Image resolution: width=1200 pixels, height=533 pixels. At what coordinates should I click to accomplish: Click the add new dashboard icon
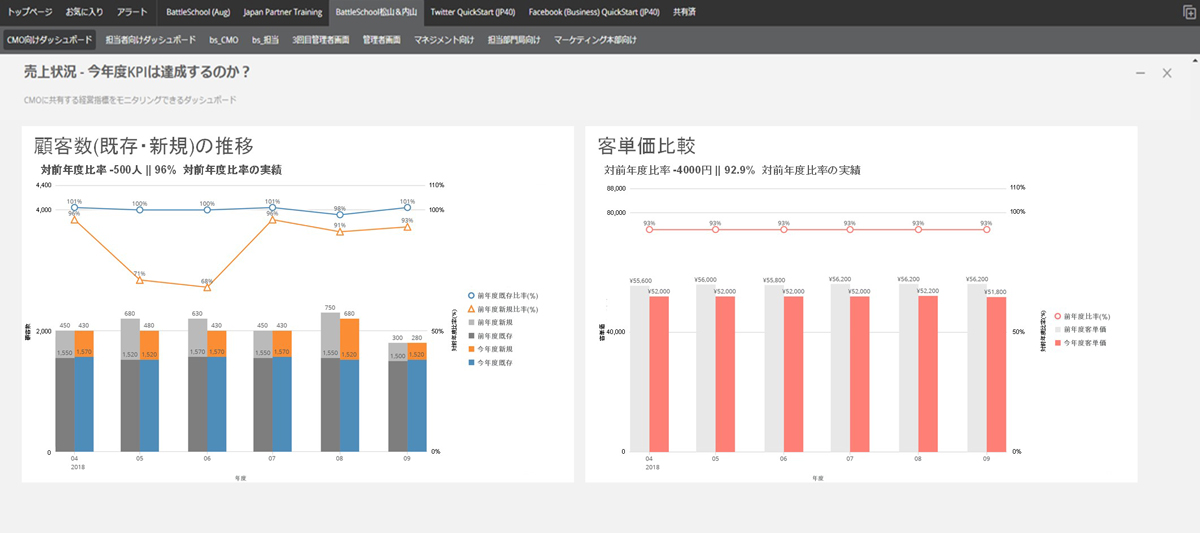(x=1187, y=13)
